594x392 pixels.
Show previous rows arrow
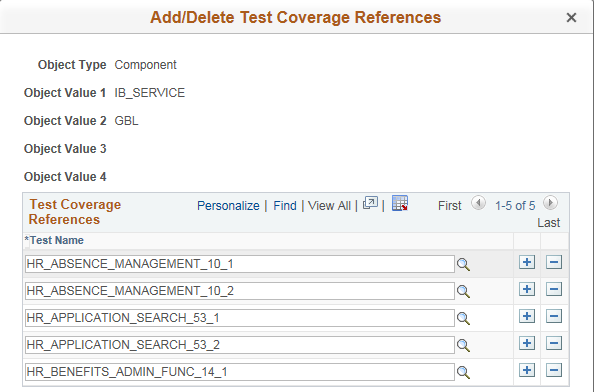click(x=478, y=203)
